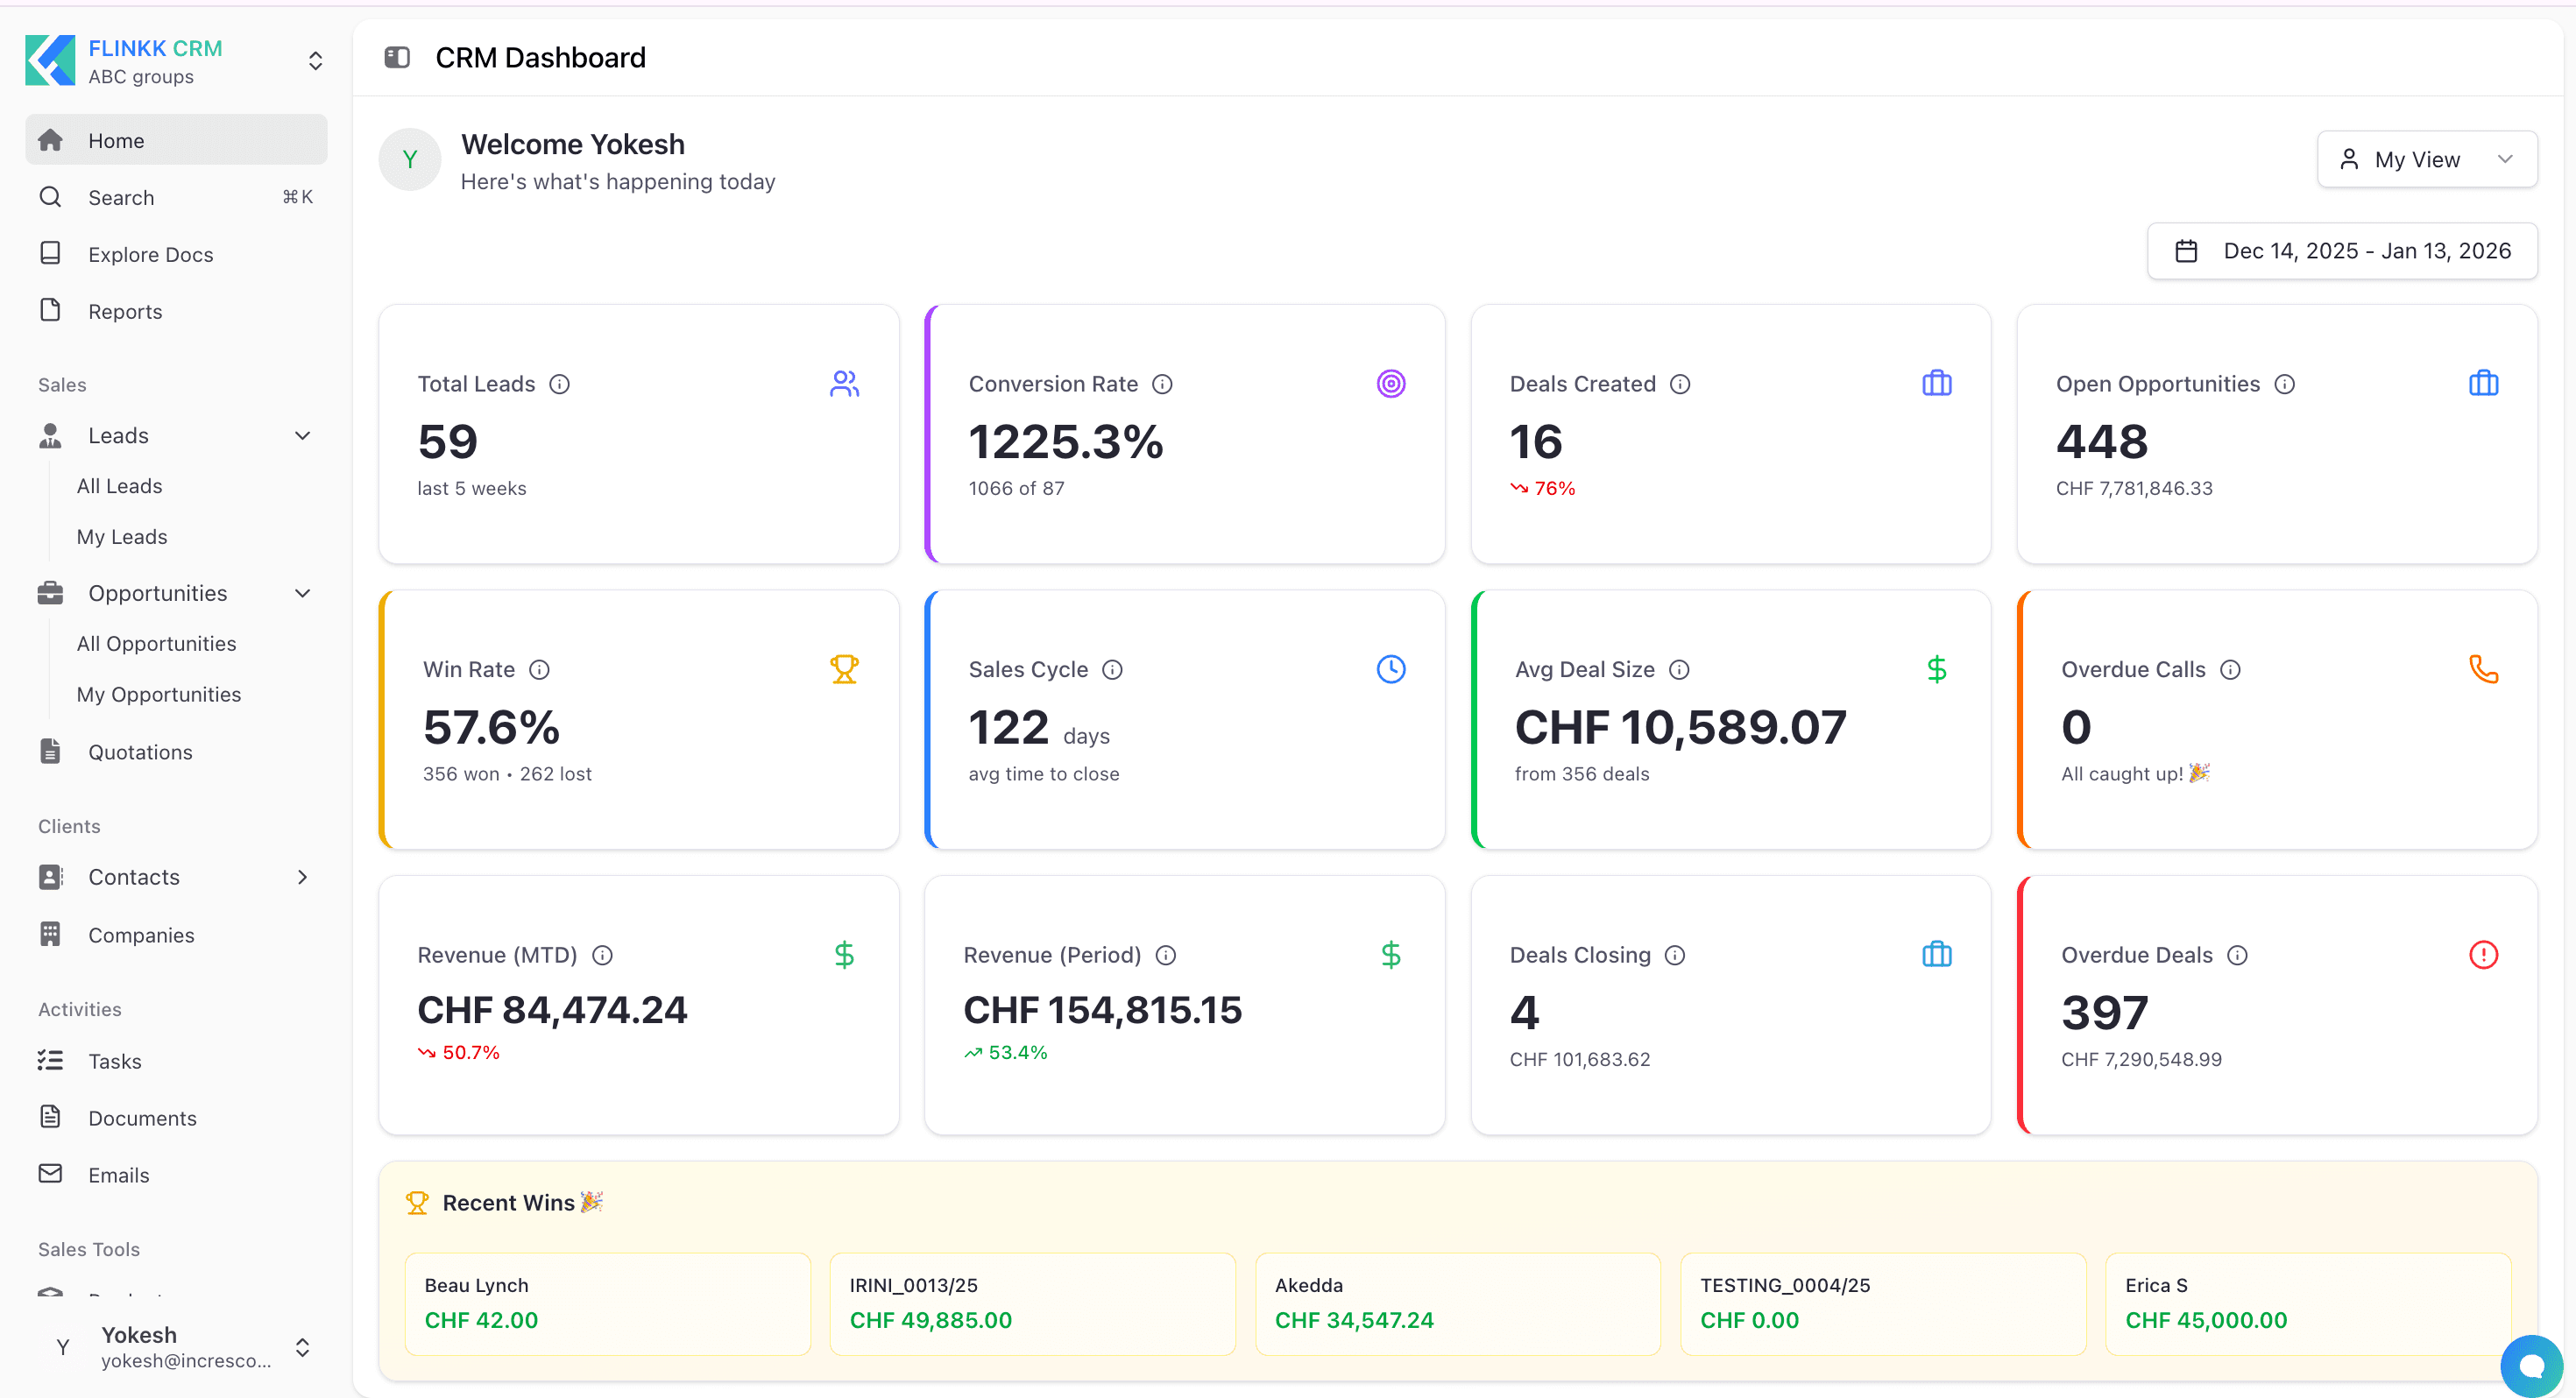Open the IRINI_0013/25 recent win
2576x1398 pixels.
point(1032,1304)
